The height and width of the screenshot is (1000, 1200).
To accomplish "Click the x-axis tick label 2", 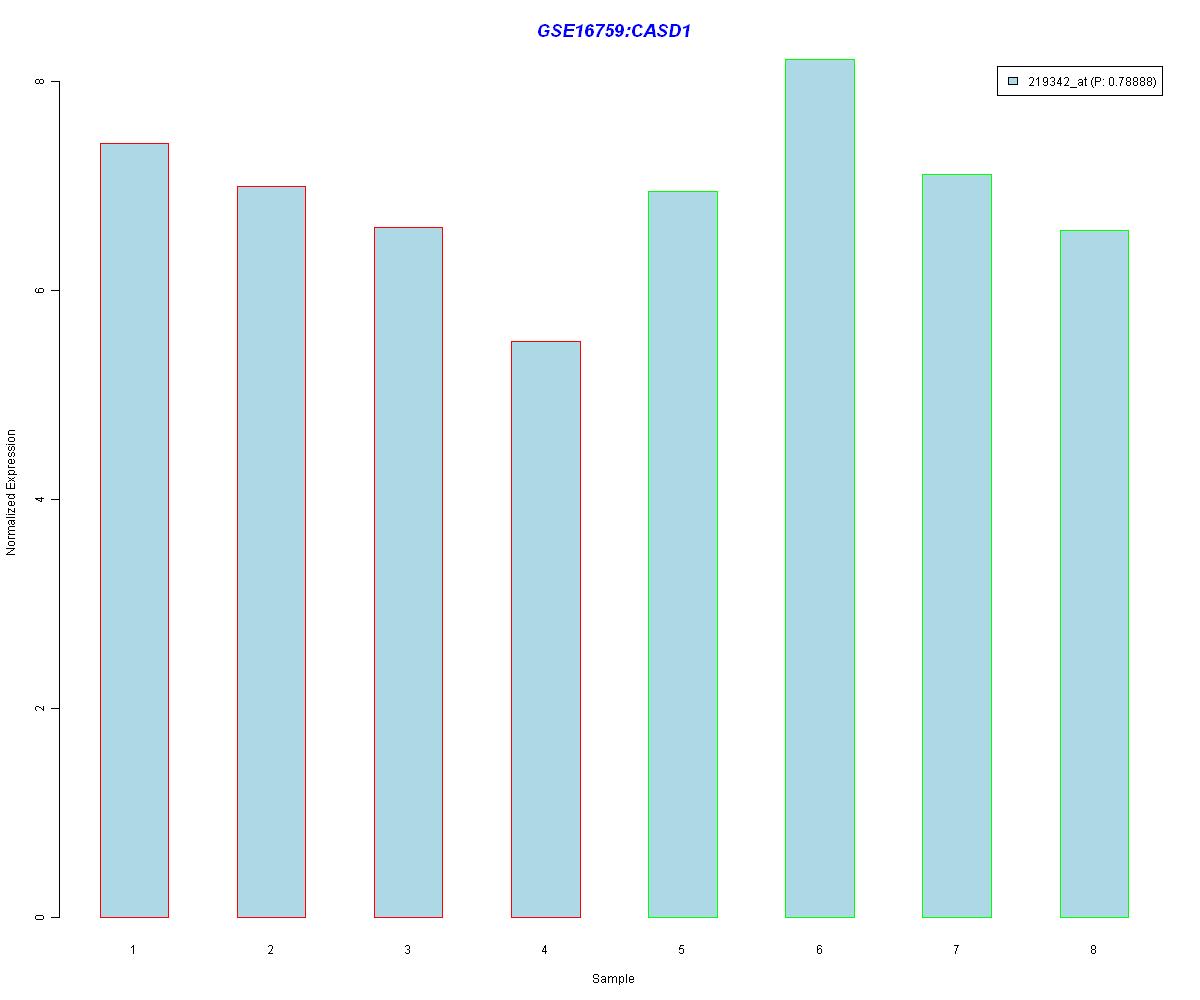I will 270,949.
